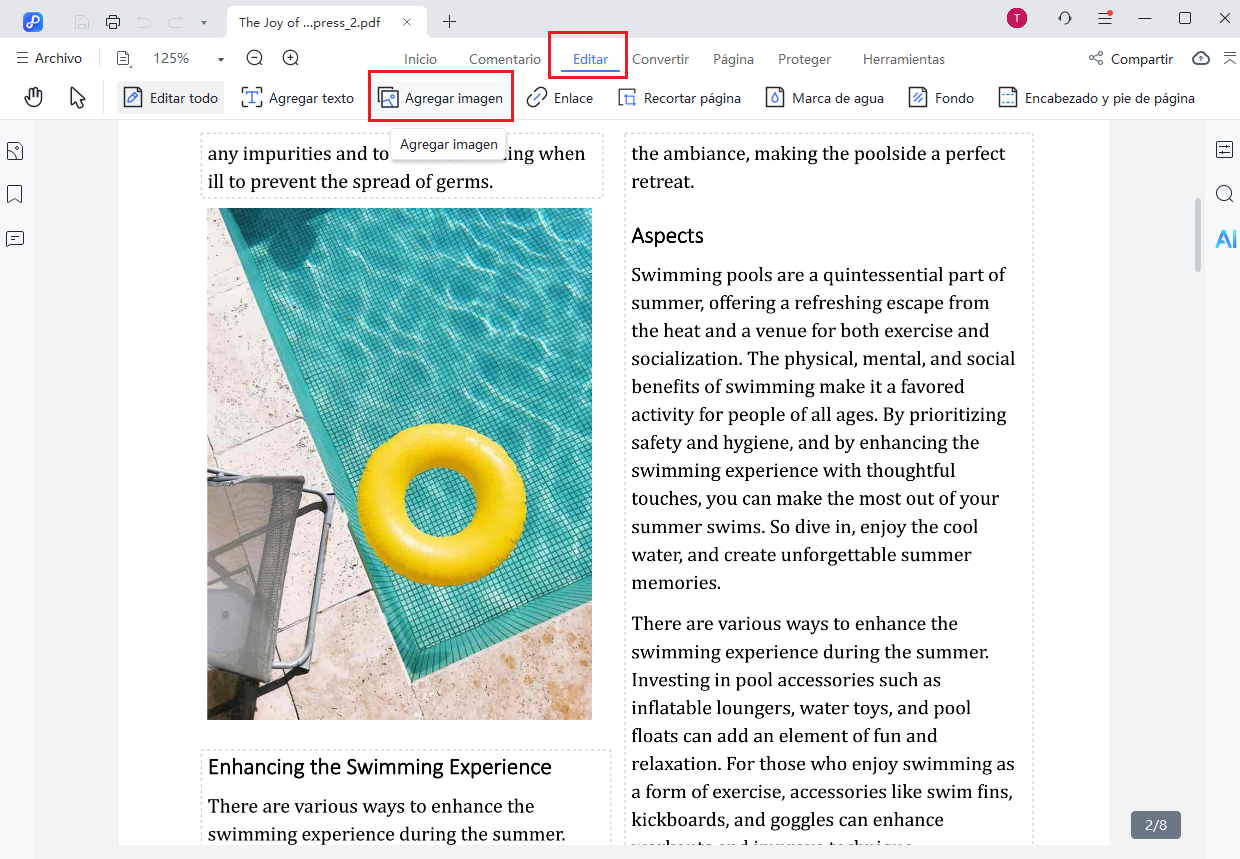This screenshot has width=1240, height=859.
Task: Select the Hand pan tool
Action: pos(34,98)
